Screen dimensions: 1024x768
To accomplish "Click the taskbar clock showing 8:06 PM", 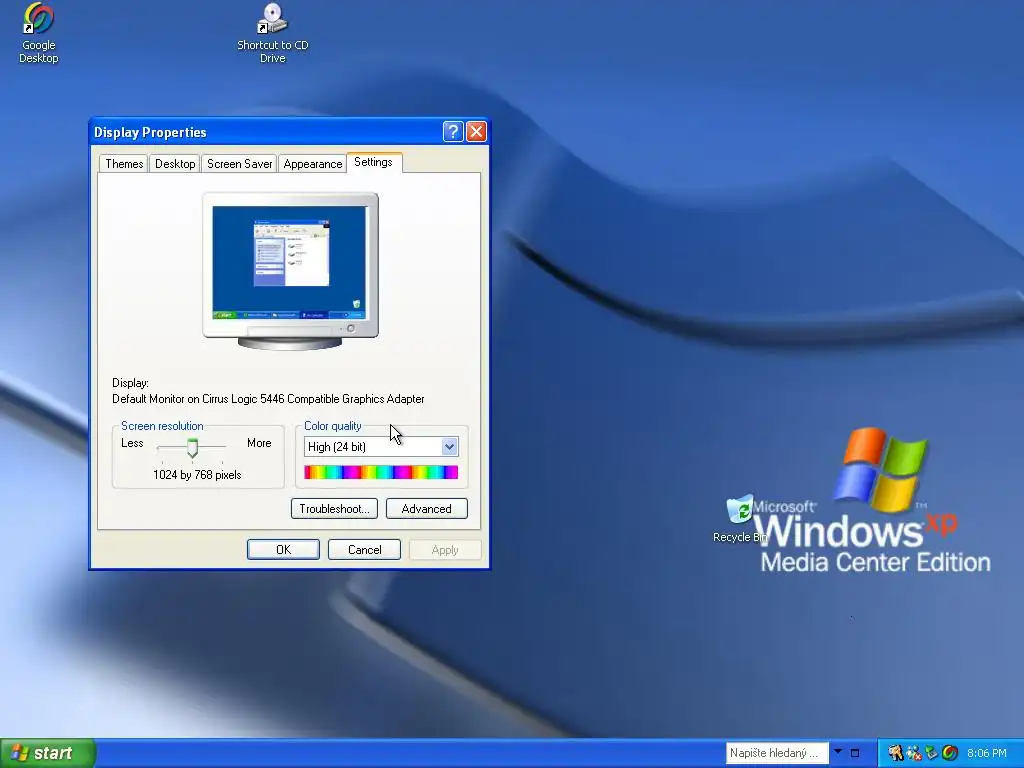I will pos(987,753).
